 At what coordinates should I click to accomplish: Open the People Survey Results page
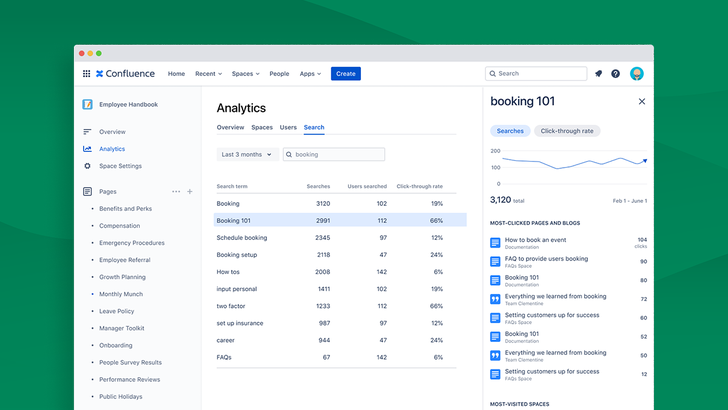(x=130, y=363)
